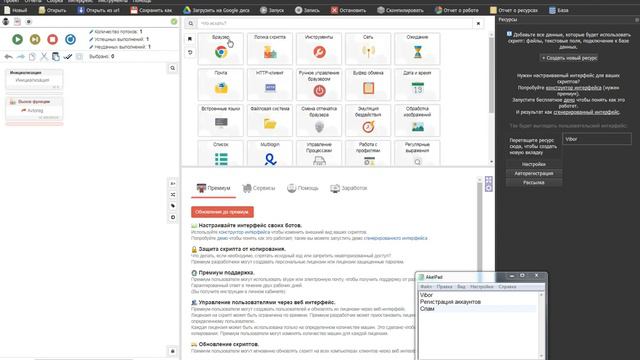The image size is (640, 360).
Task: Click Запуск in the top toolbar
Action: click(x=272, y=10)
